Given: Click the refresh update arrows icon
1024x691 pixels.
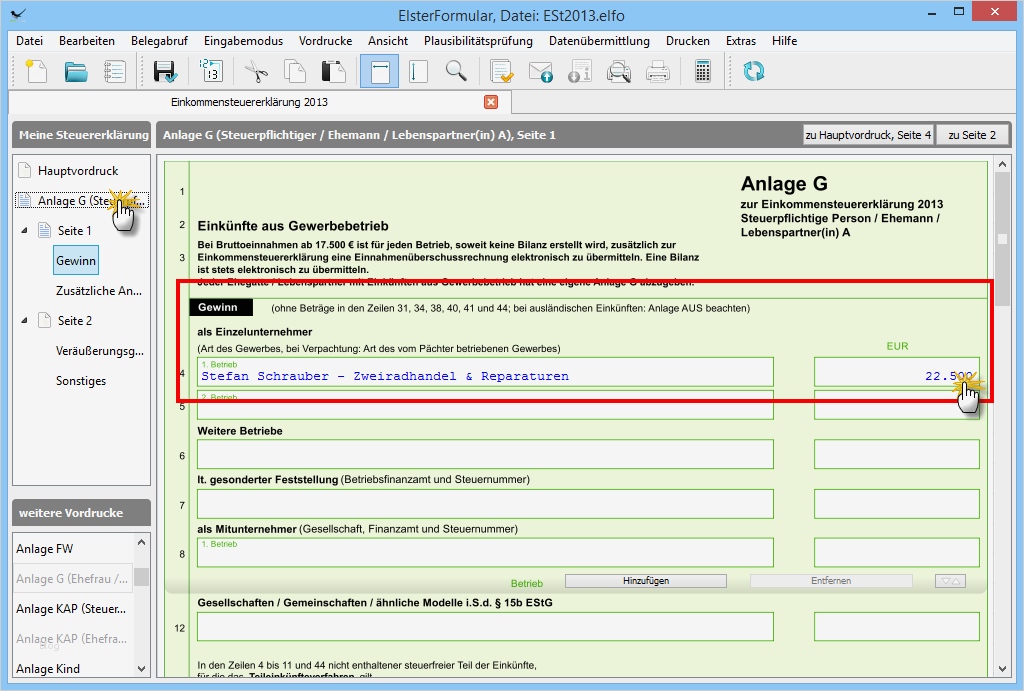Looking at the screenshot, I should [754, 71].
